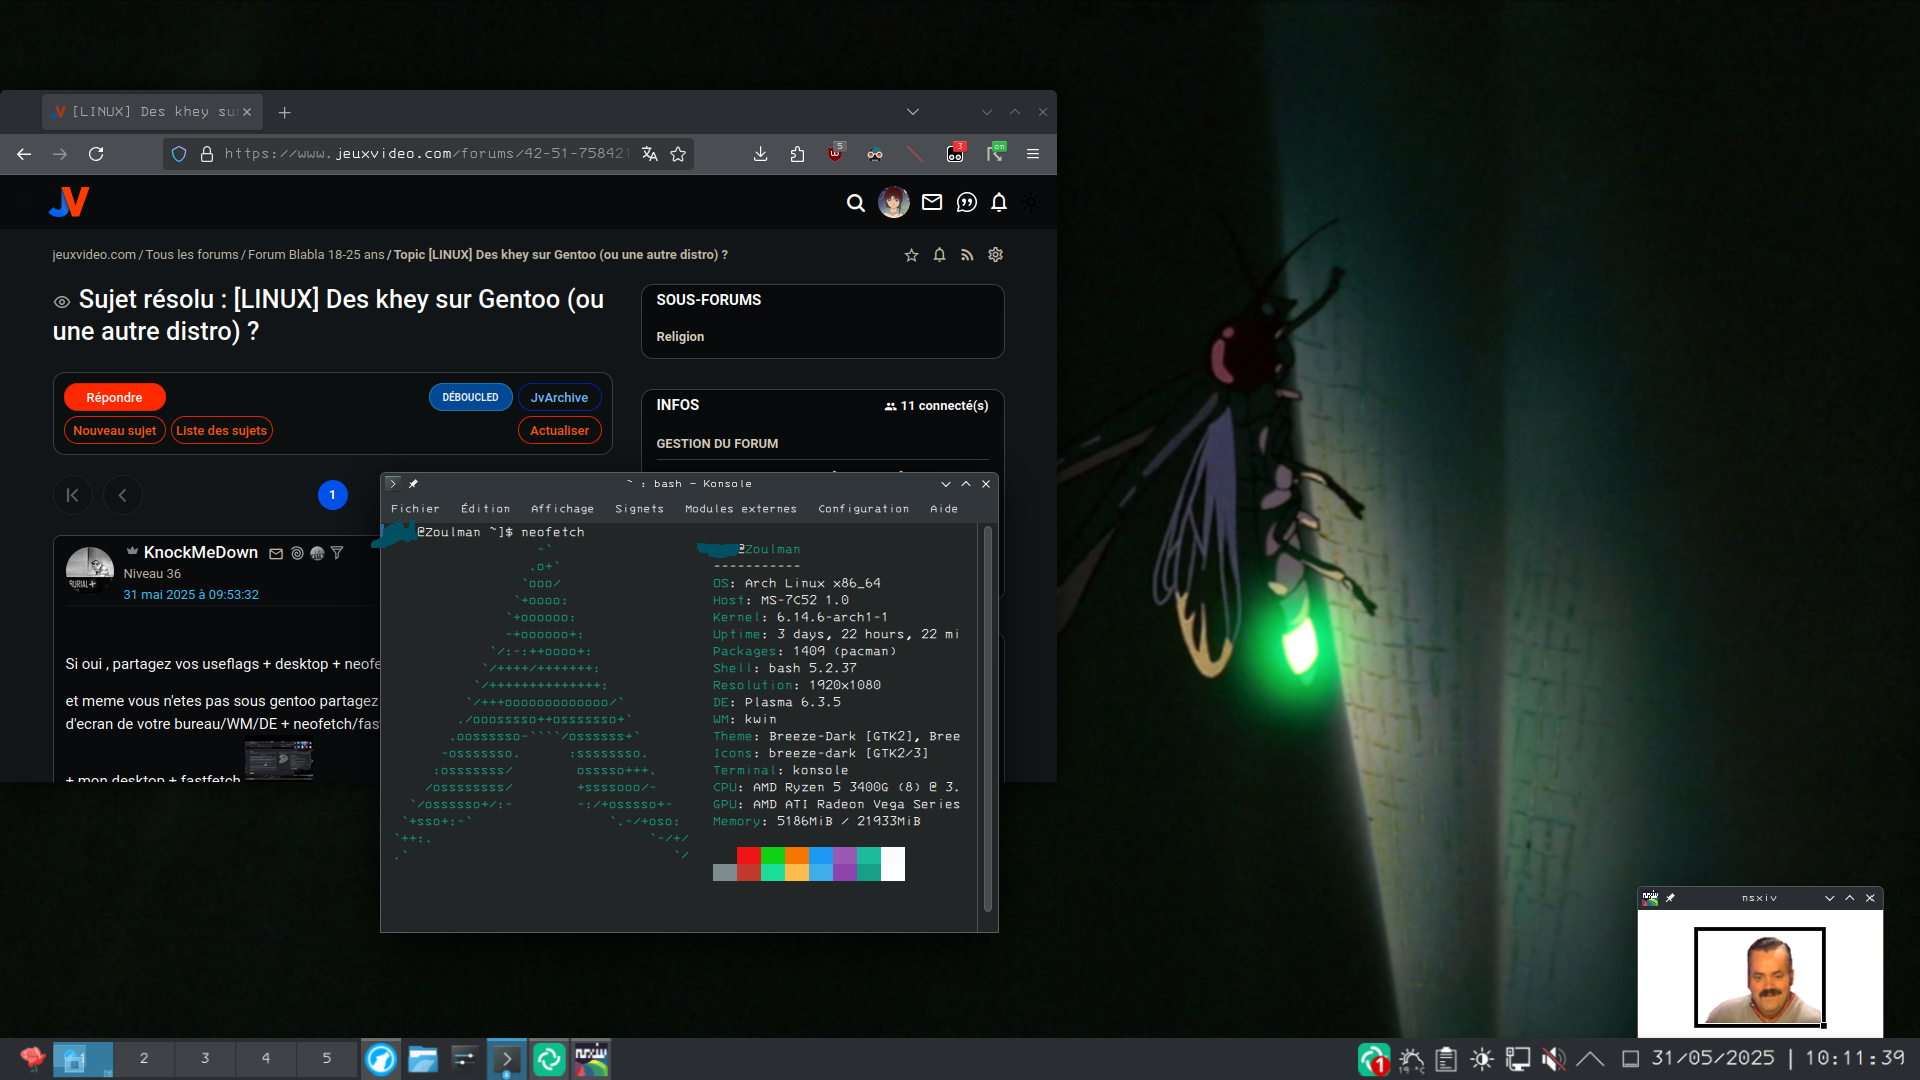Expand the Firefox list all tabs chevron
Screen dimensions: 1920x1080
coord(913,112)
